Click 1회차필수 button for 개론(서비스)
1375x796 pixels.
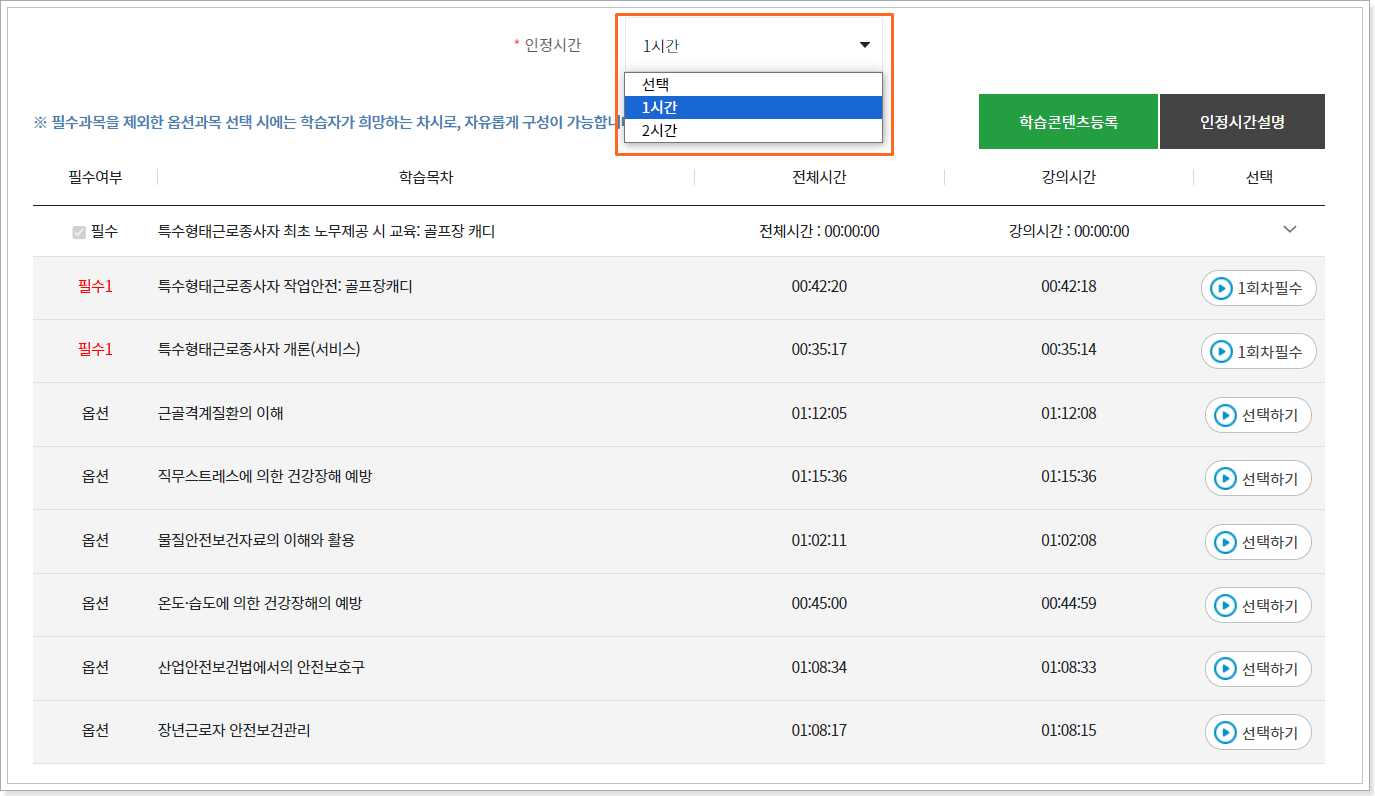(1258, 351)
